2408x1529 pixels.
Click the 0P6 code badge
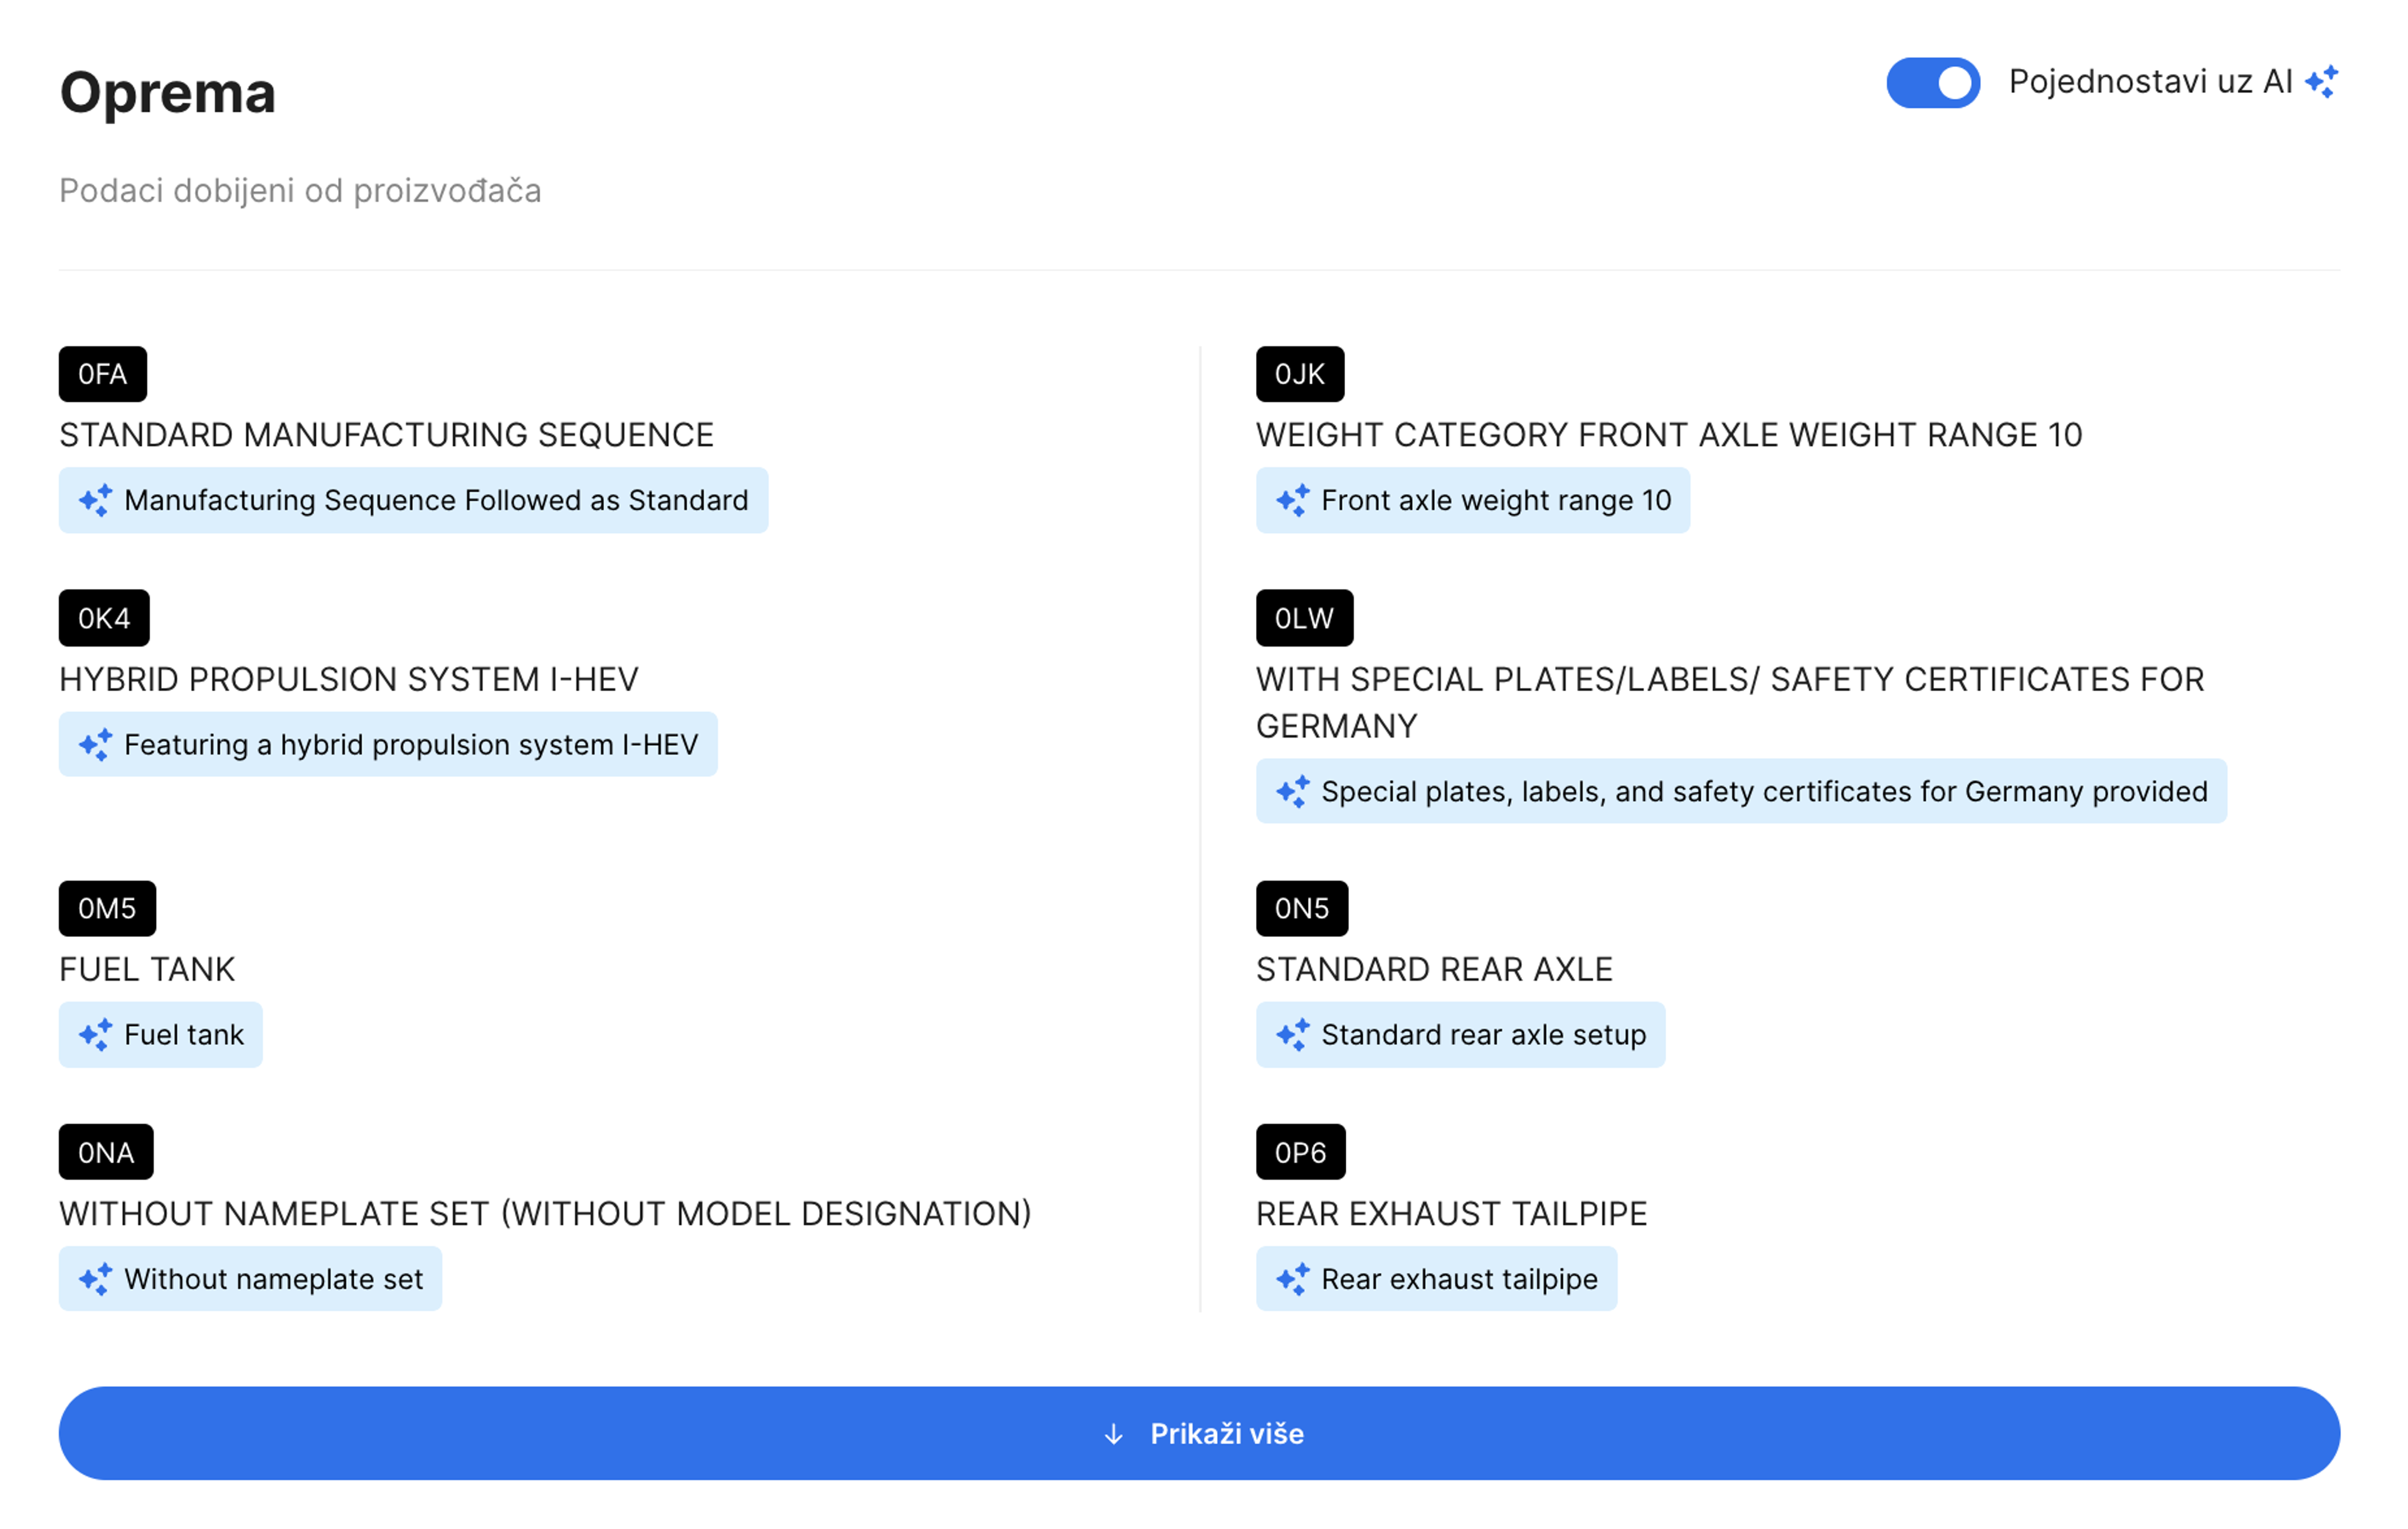1300,1152
